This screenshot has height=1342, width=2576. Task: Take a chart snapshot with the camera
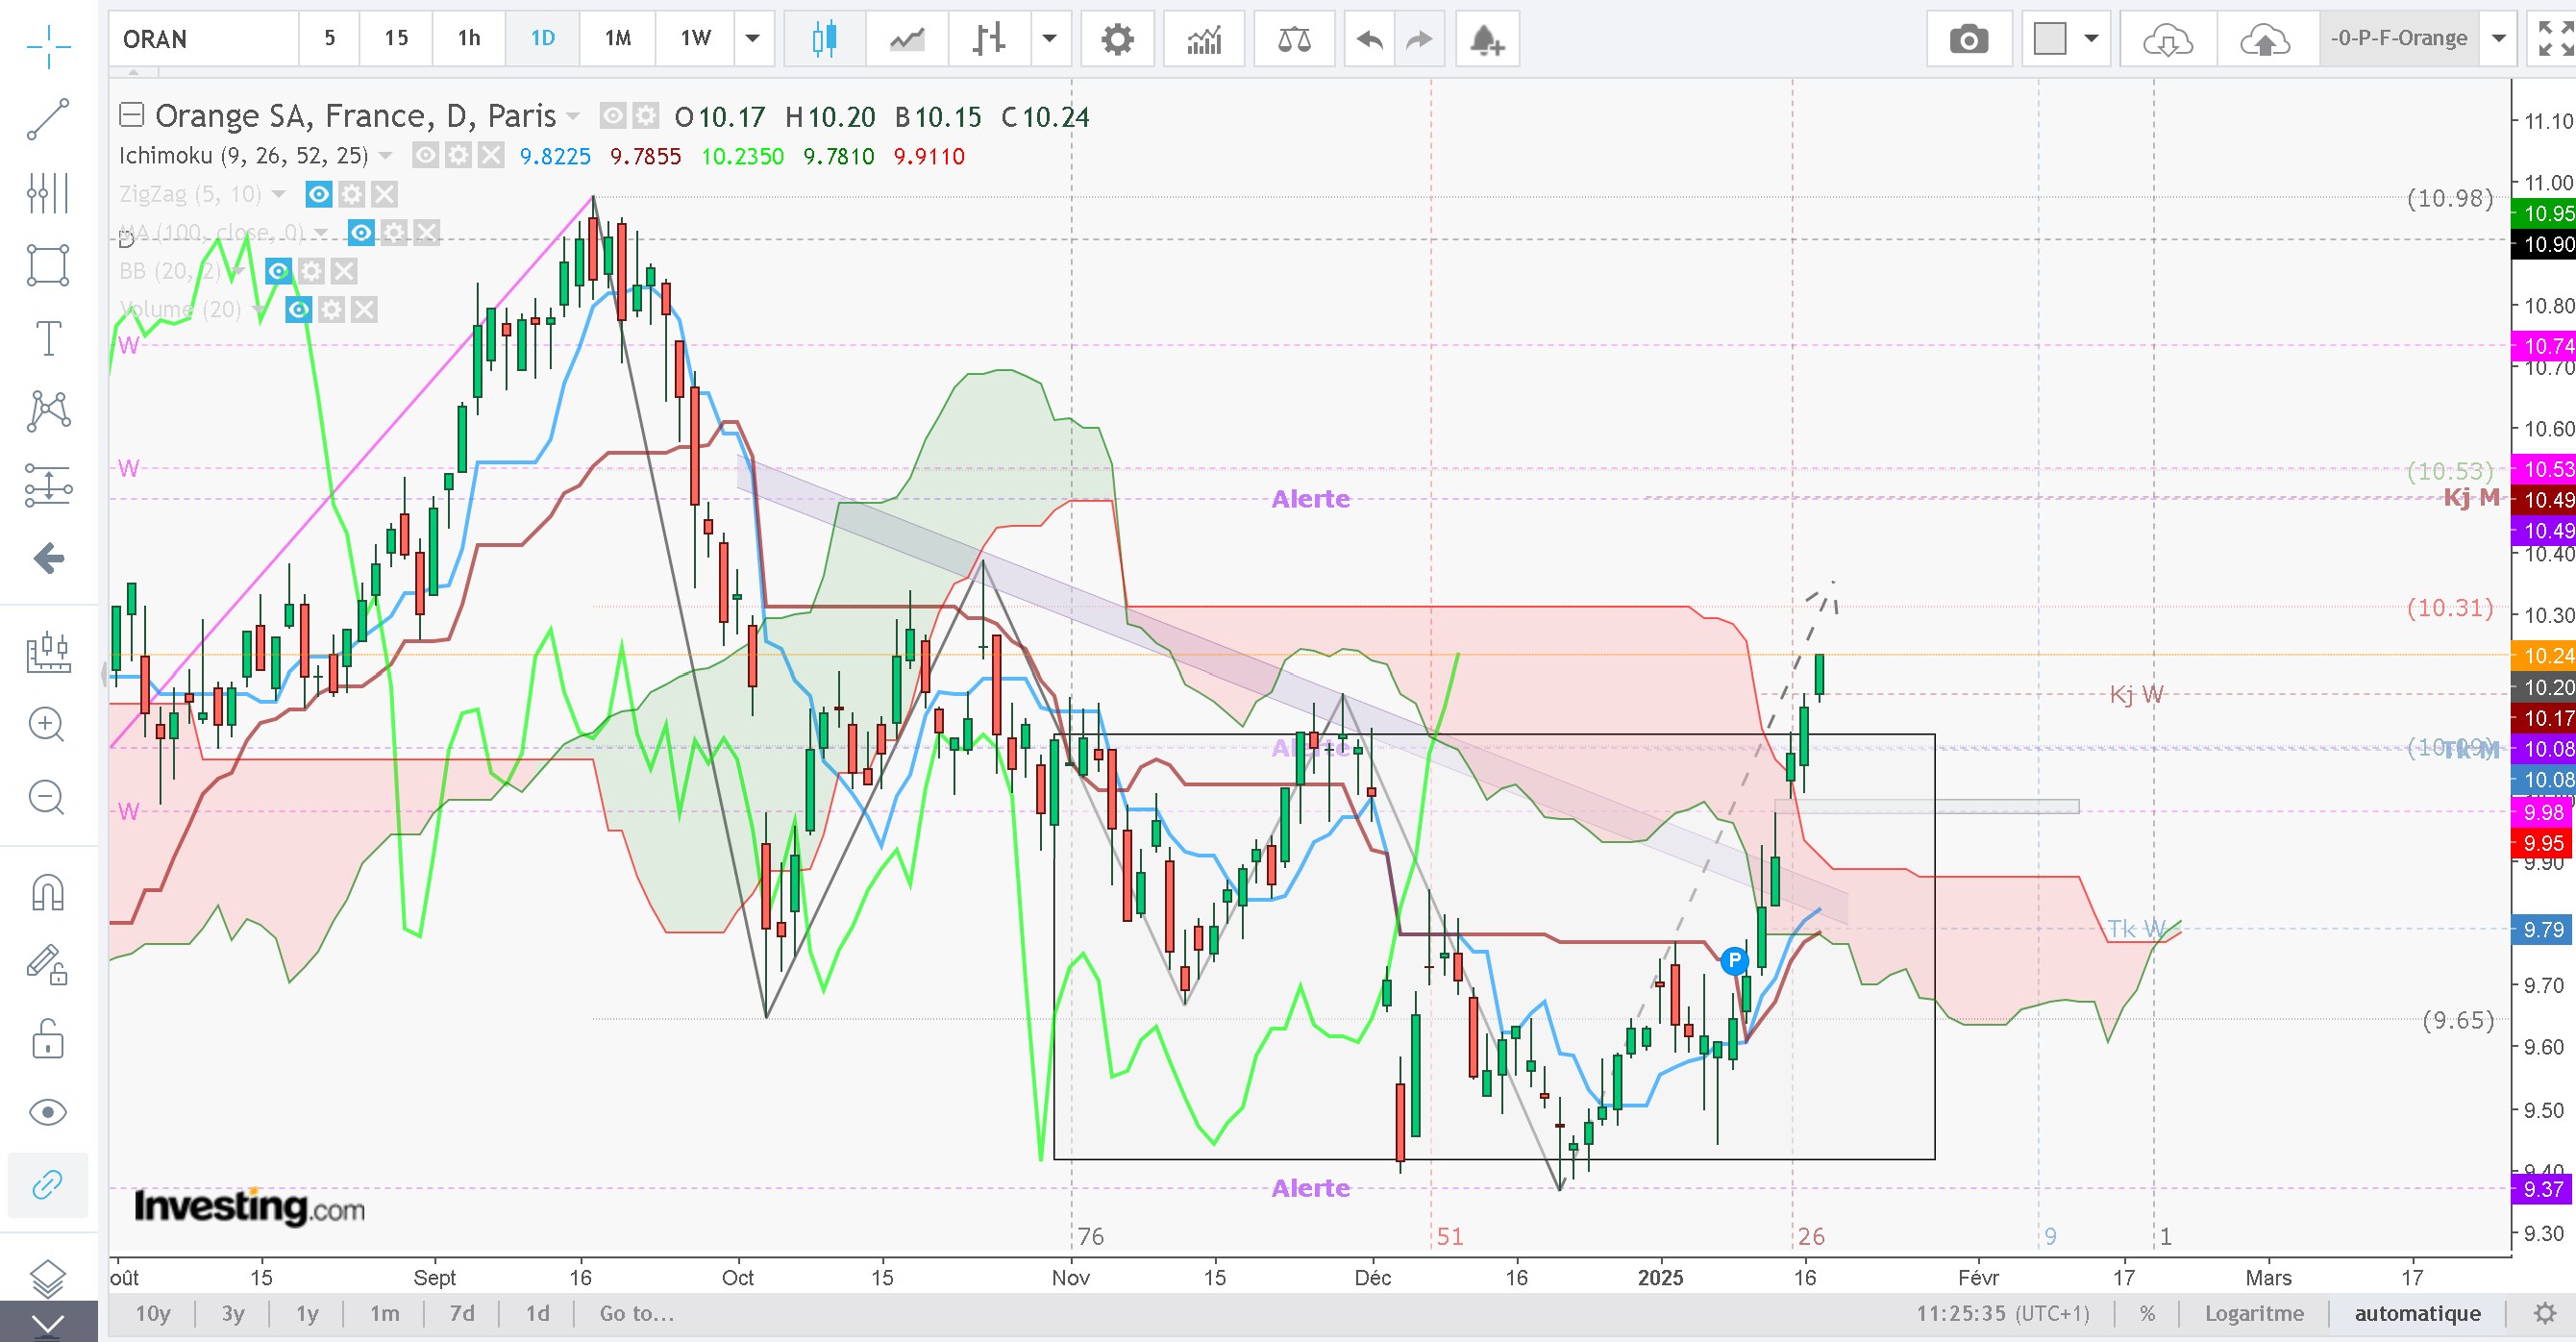click(x=1968, y=39)
